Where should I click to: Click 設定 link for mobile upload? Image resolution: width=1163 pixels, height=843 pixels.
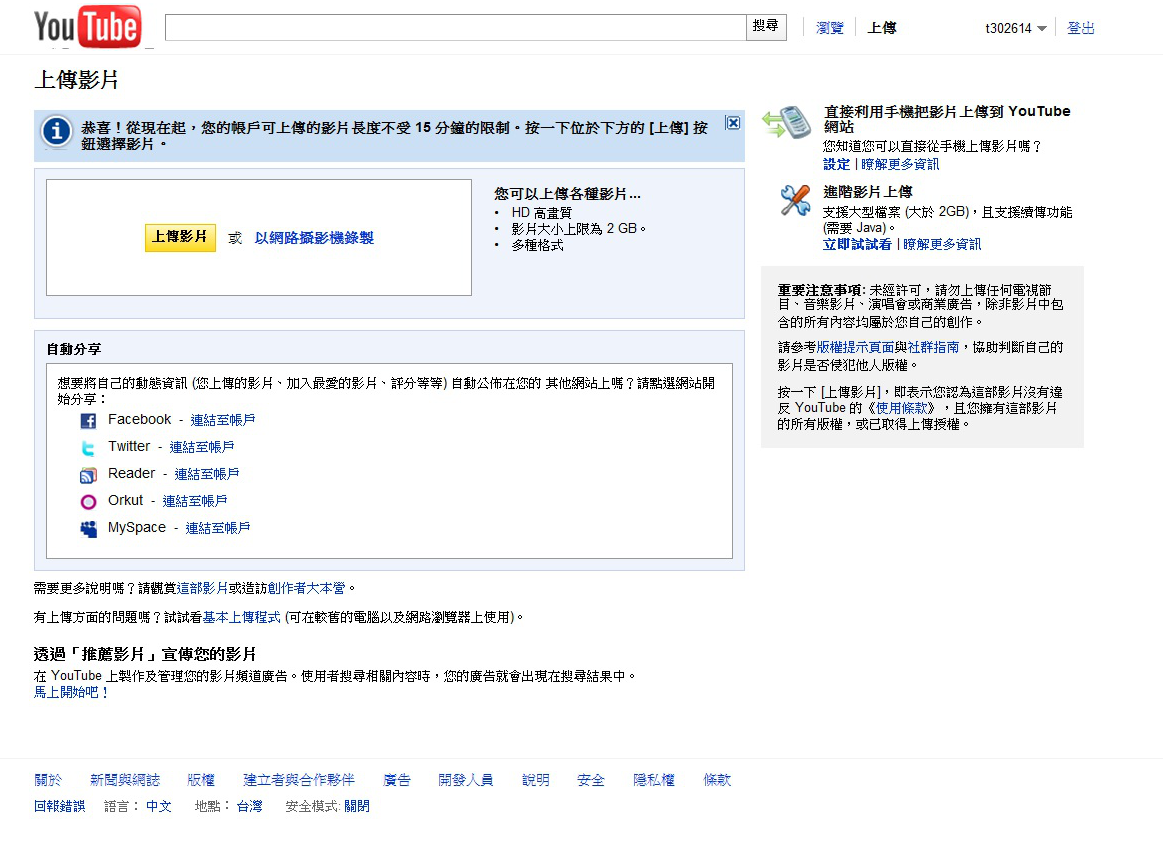click(x=837, y=165)
